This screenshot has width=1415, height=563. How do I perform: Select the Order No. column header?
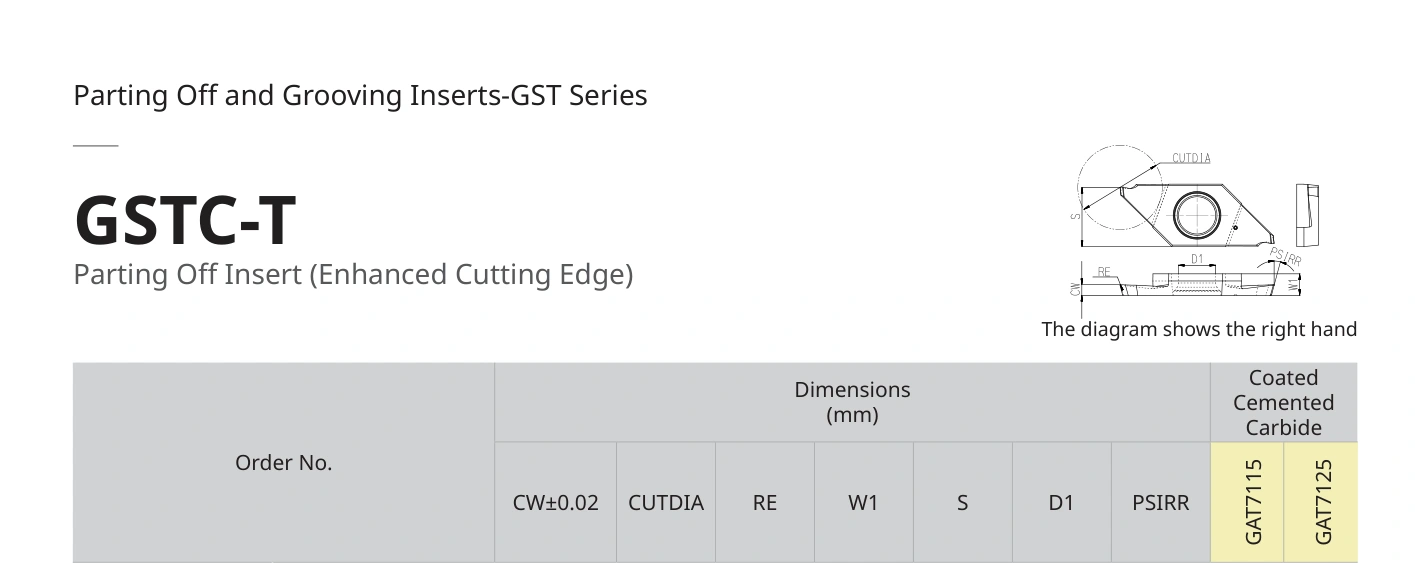click(x=284, y=463)
